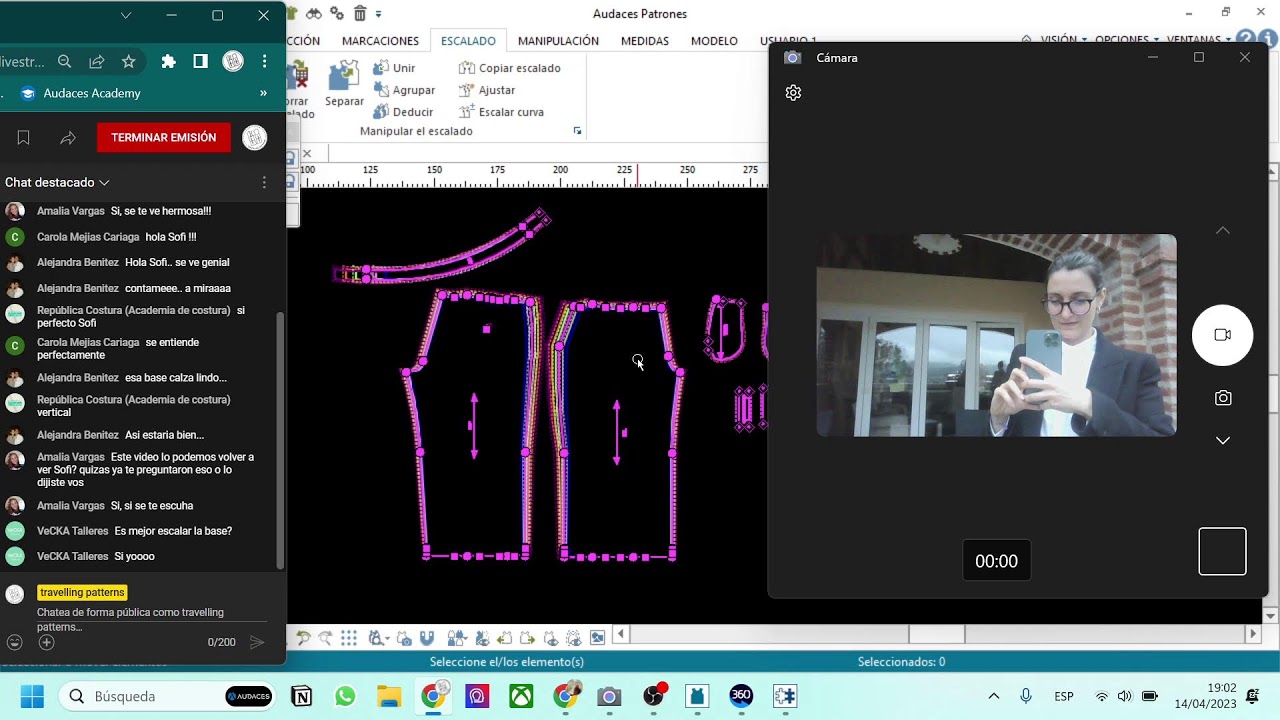Image resolution: width=1280 pixels, height=720 pixels.
Task: Click the Separar grading tool
Action: [344, 84]
